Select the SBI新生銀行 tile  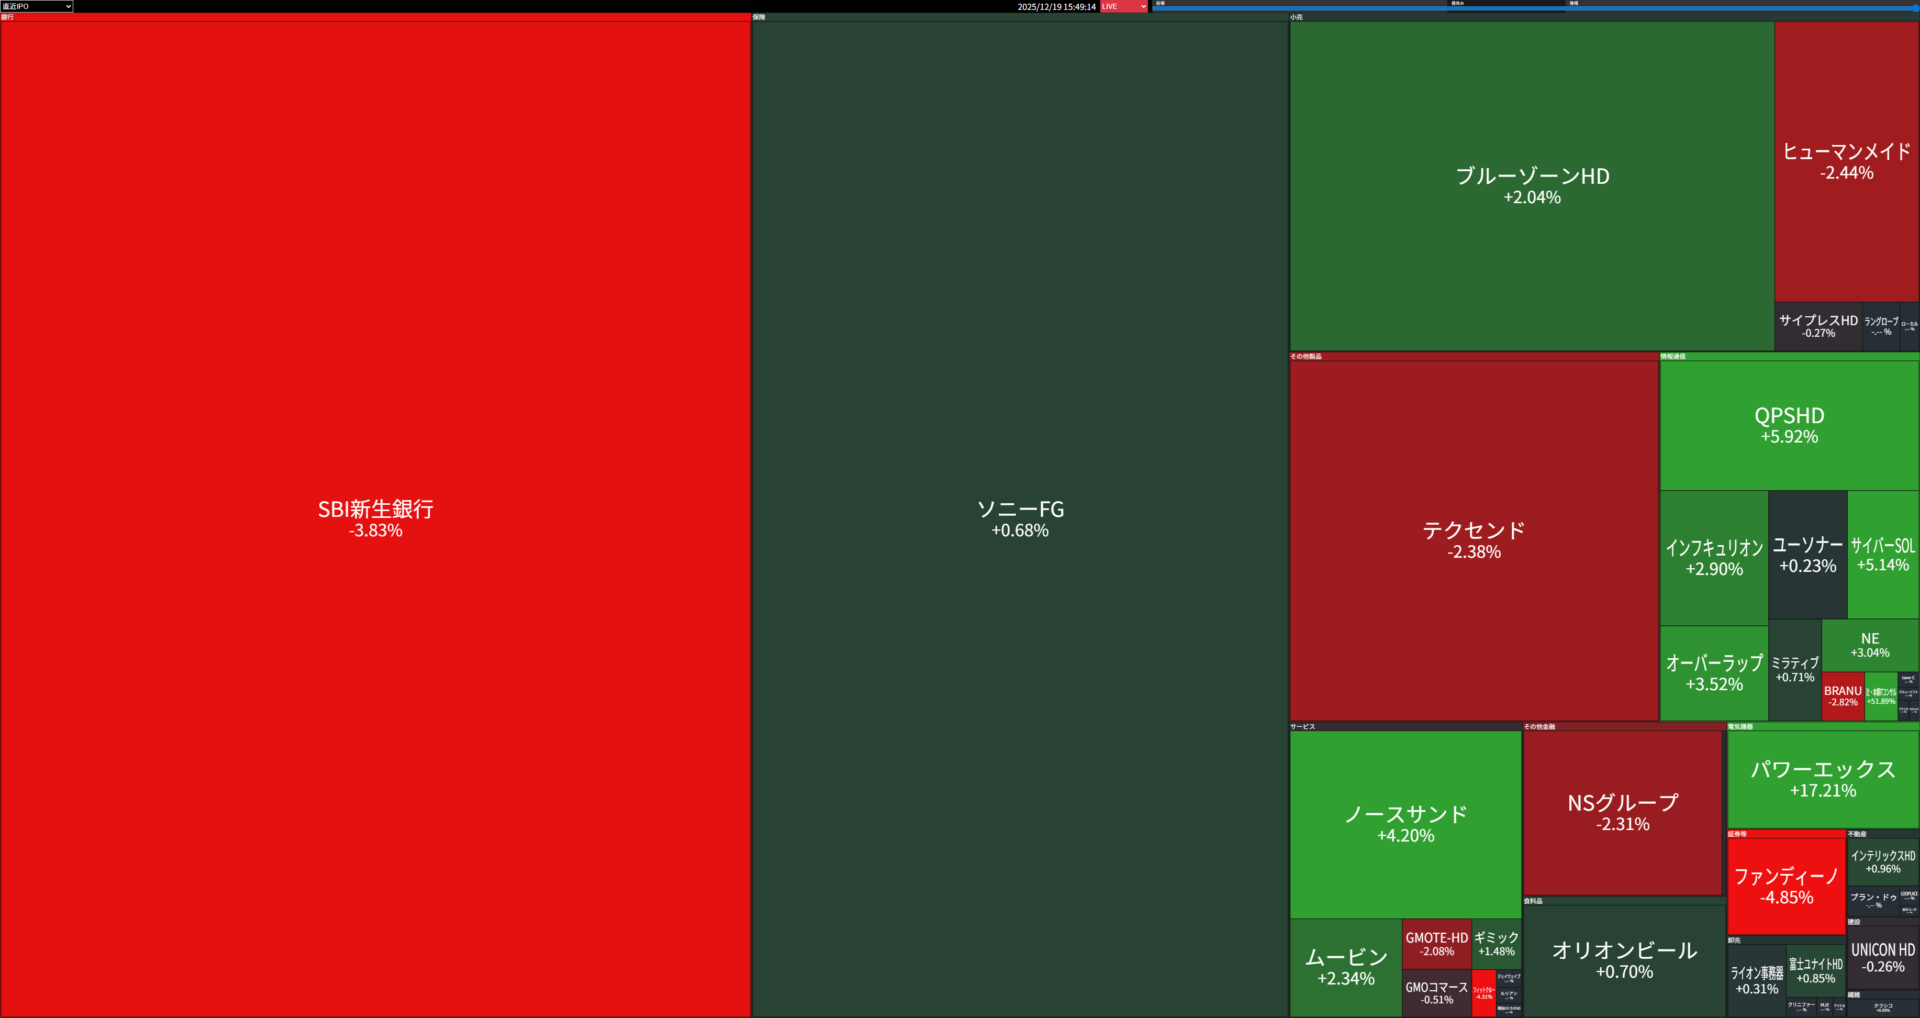click(375, 518)
